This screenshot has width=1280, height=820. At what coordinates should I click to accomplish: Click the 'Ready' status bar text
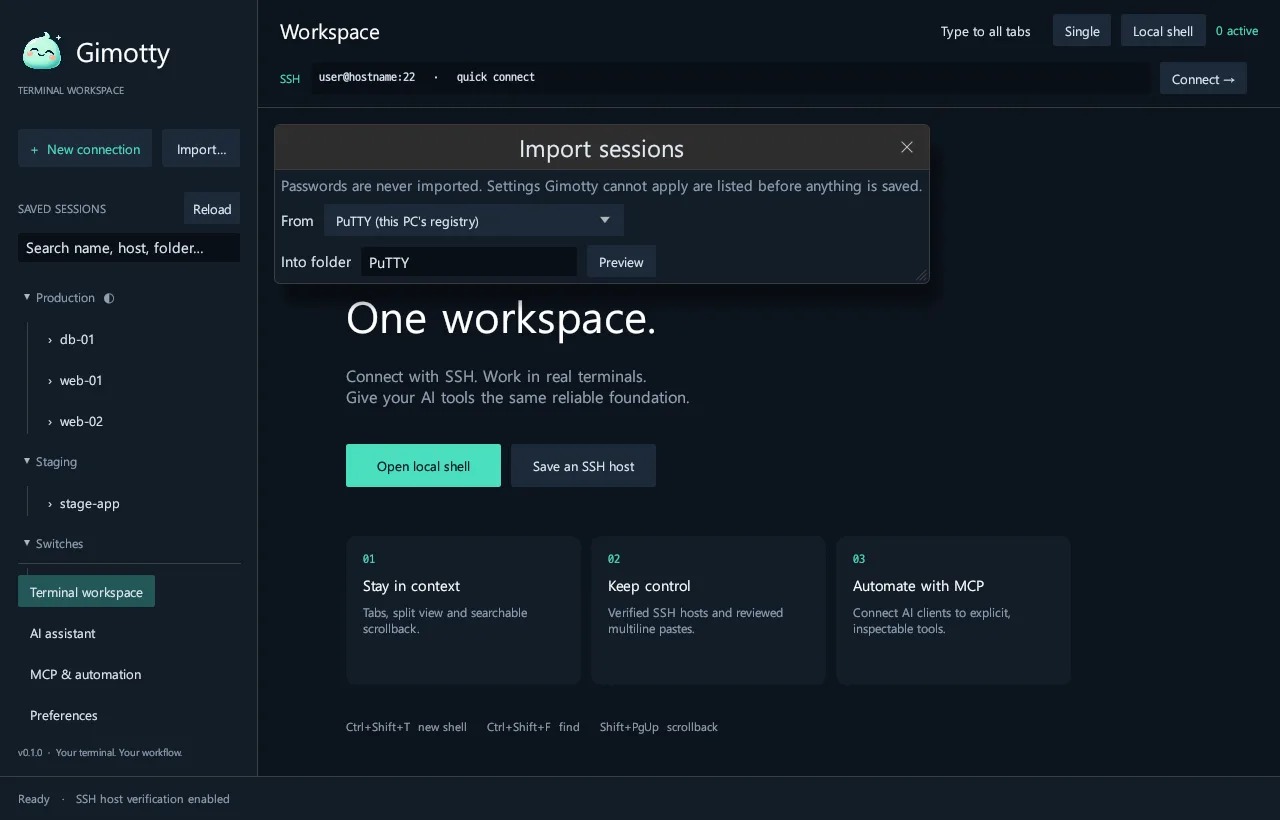point(34,798)
